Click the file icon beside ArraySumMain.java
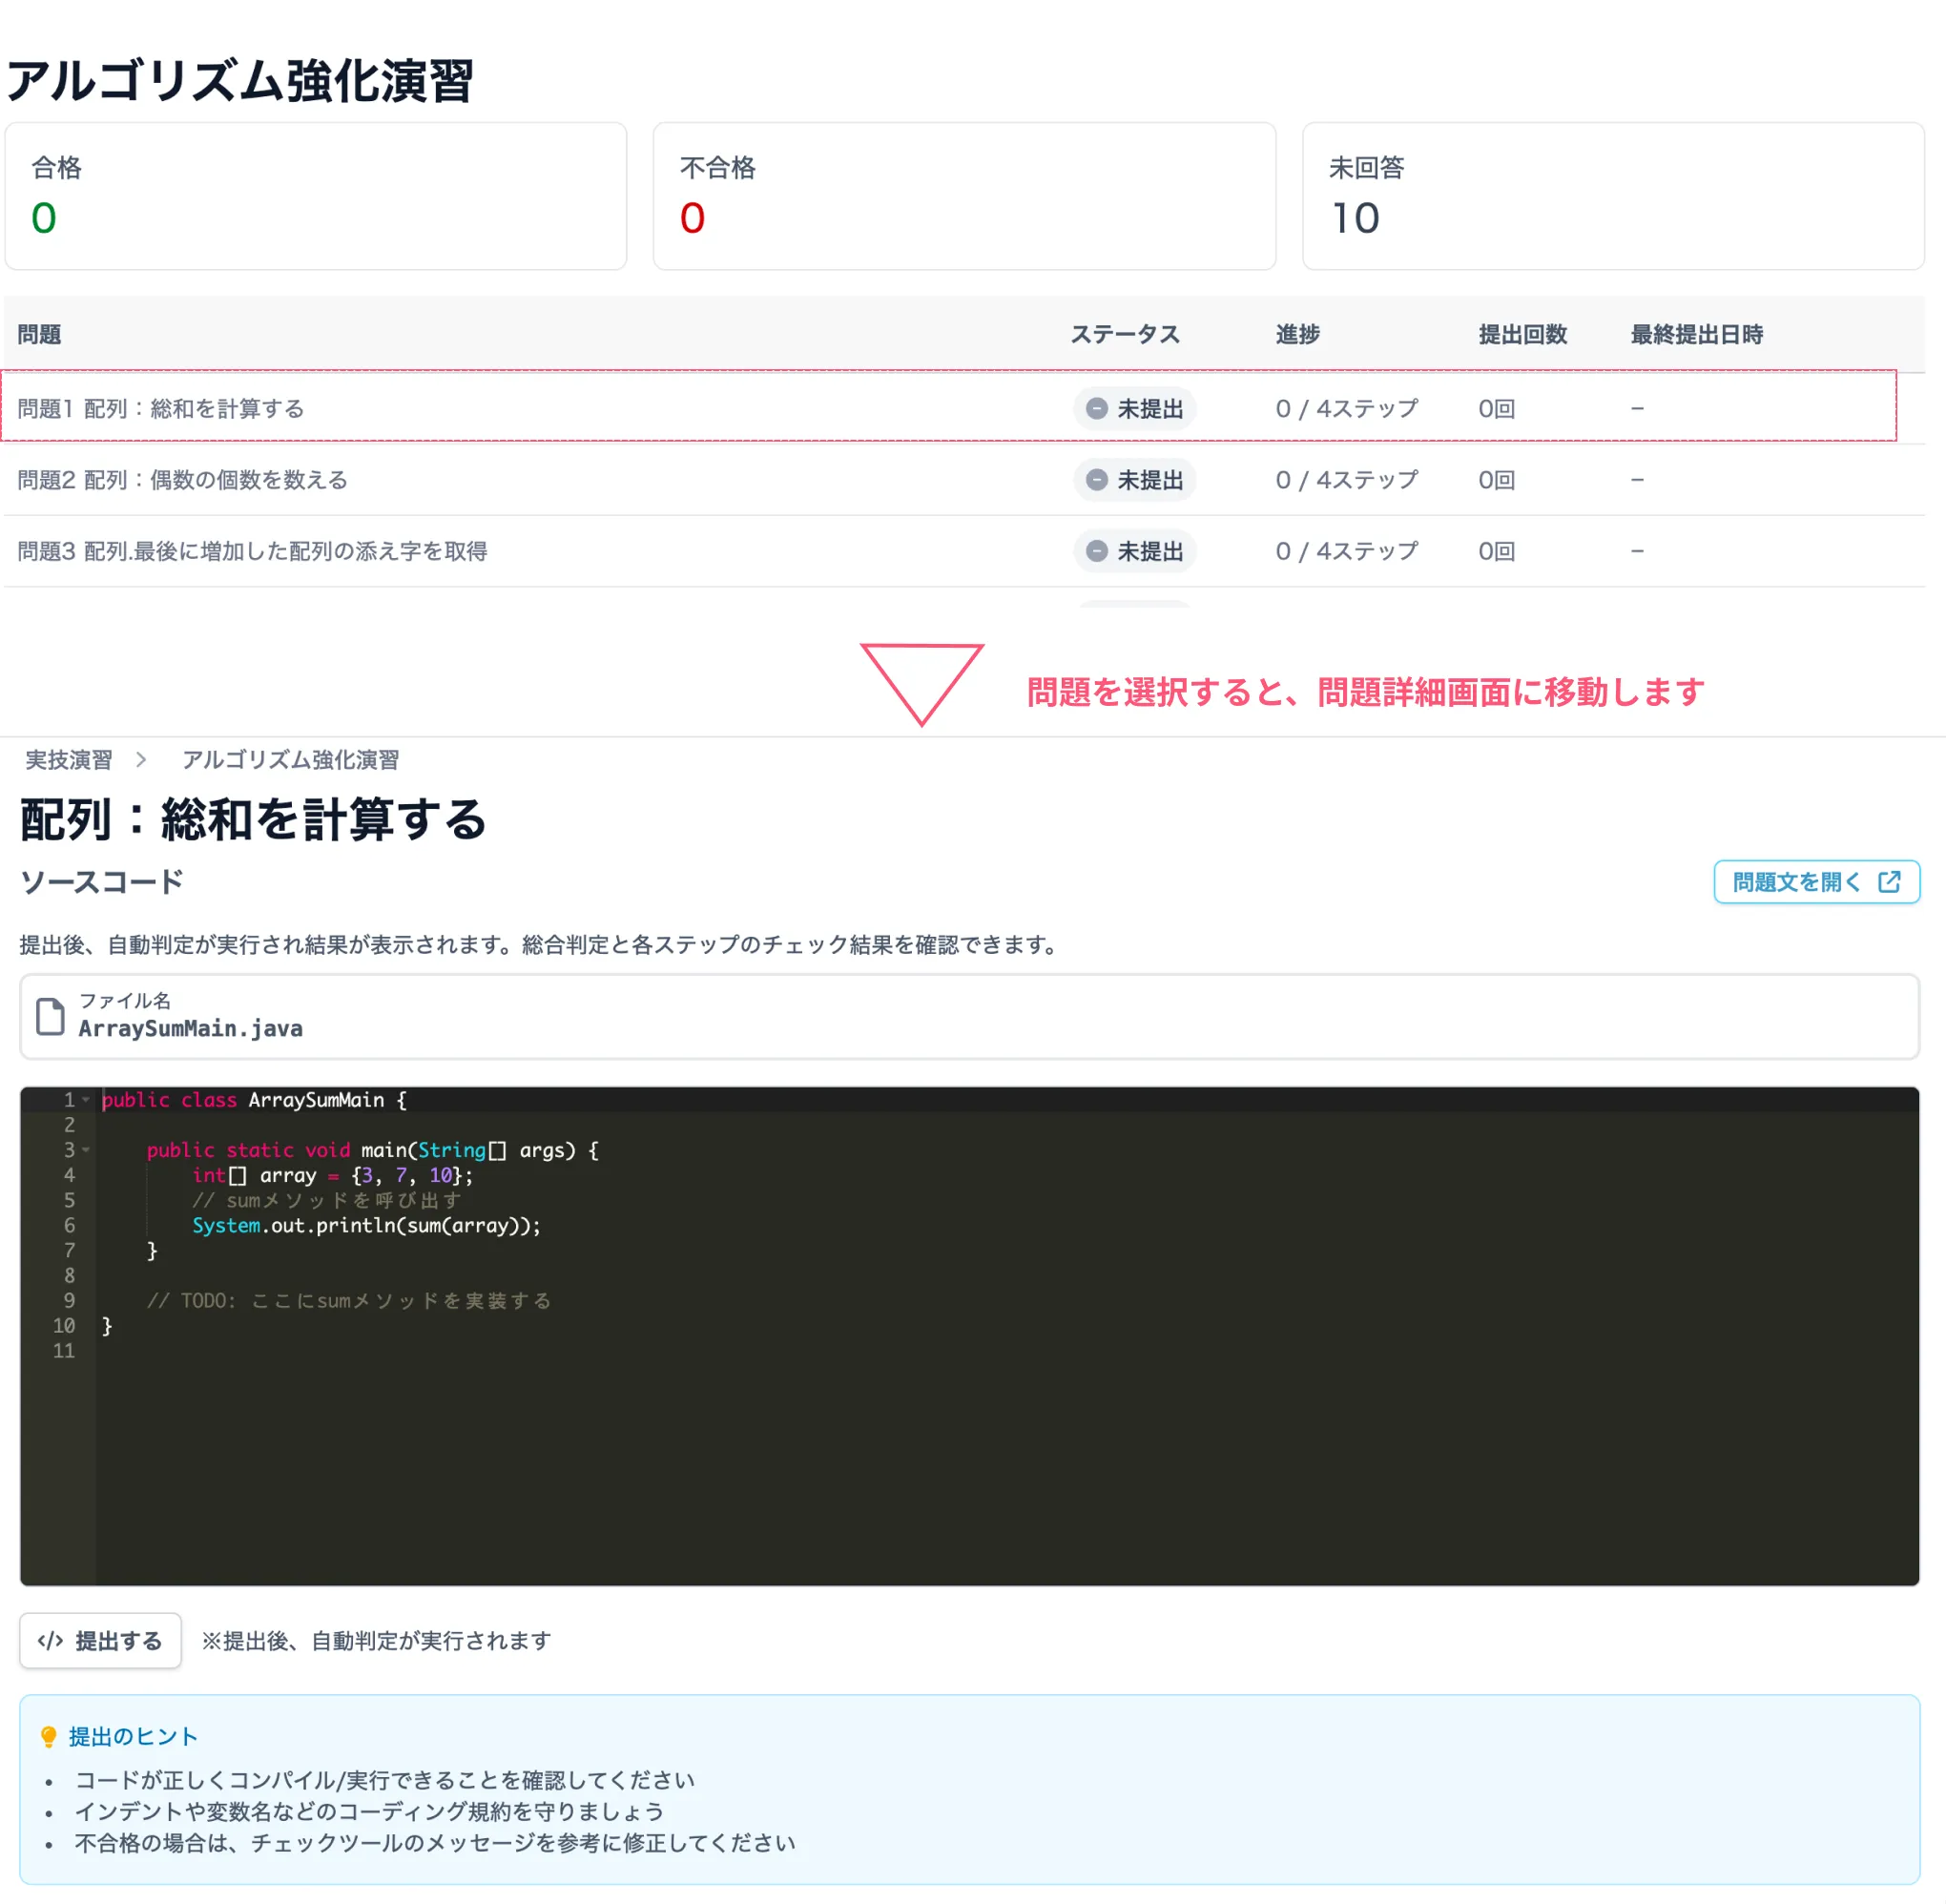Viewport: 1946px width, 1904px height. (x=51, y=1016)
